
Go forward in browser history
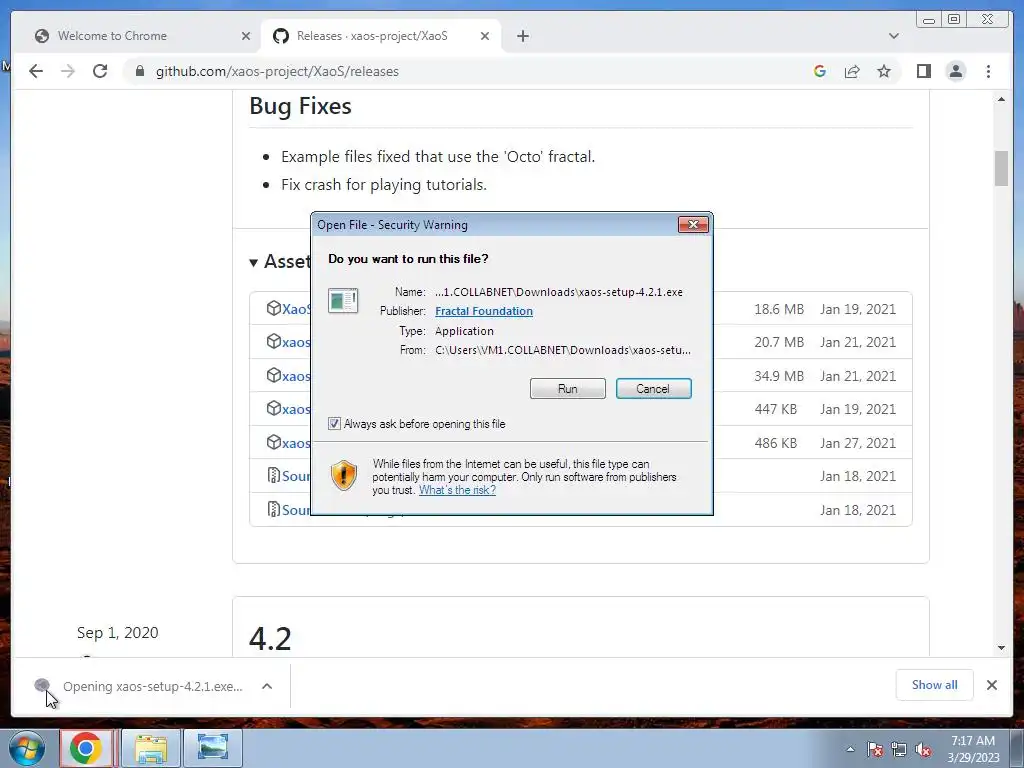pos(68,71)
